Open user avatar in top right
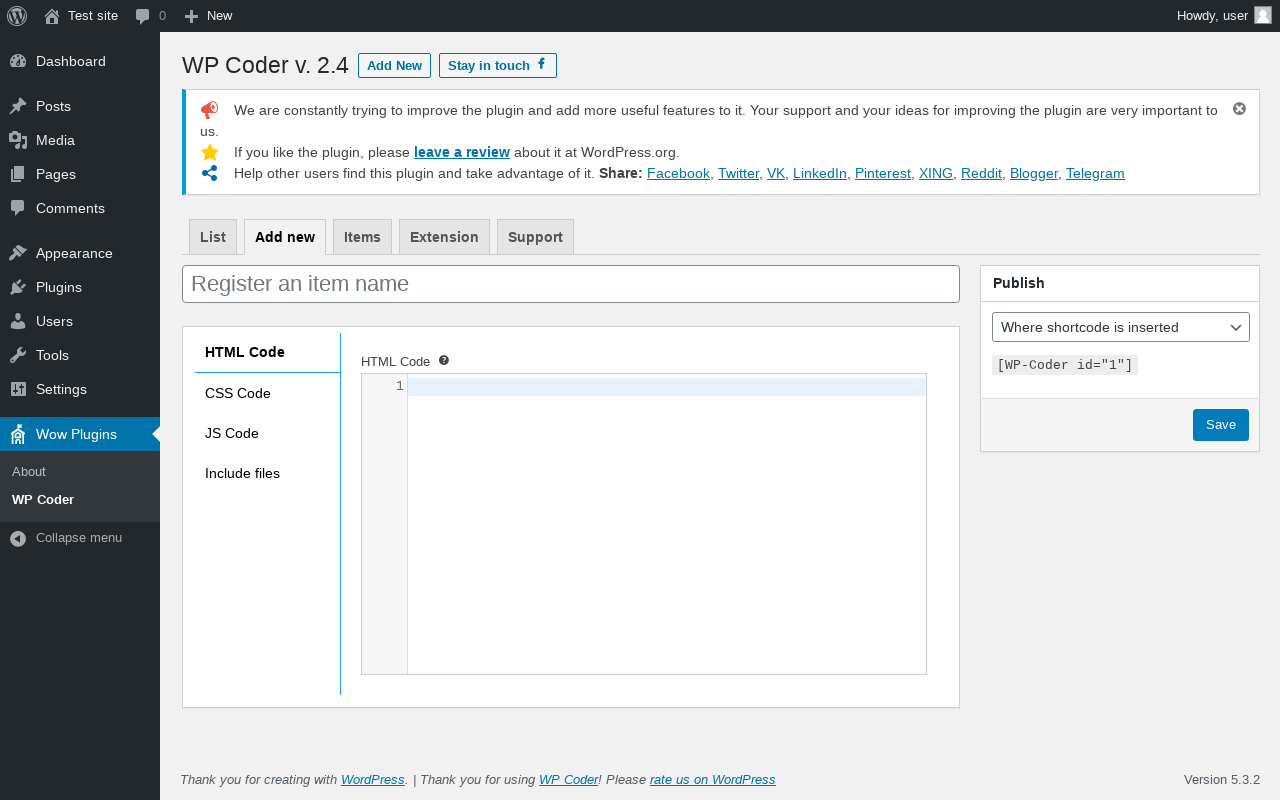Viewport: 1280px width, 800px height. click(x=1263, y=15)
